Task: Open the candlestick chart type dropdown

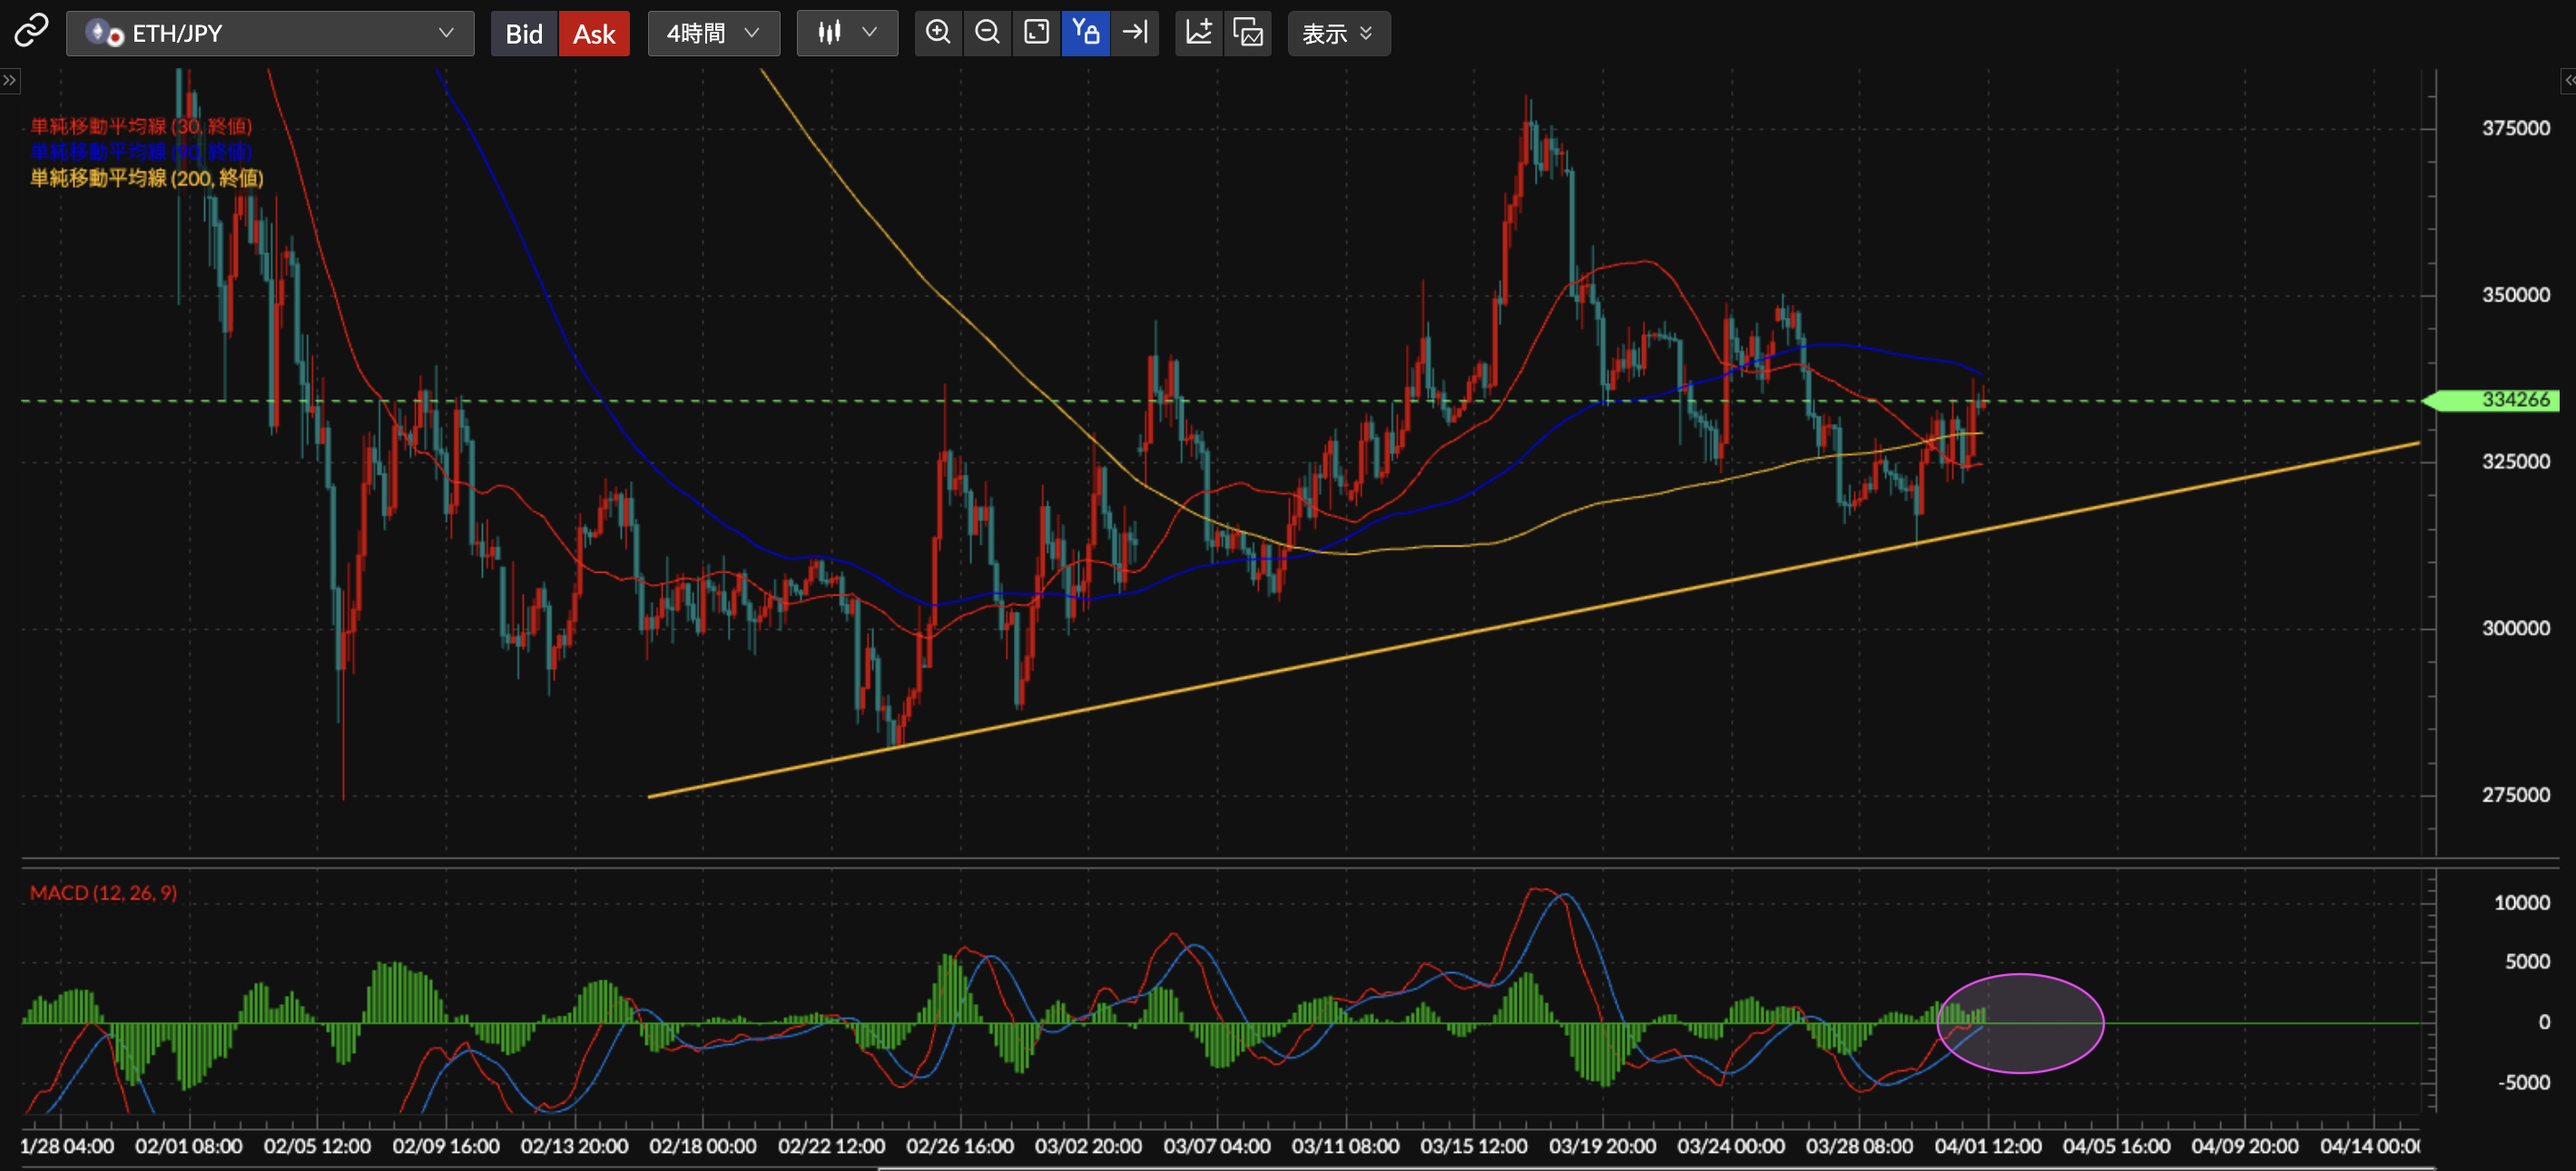Action: 847,33
